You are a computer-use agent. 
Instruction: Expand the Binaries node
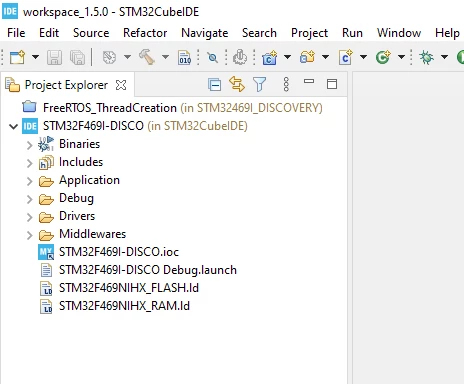pos(29,145)
